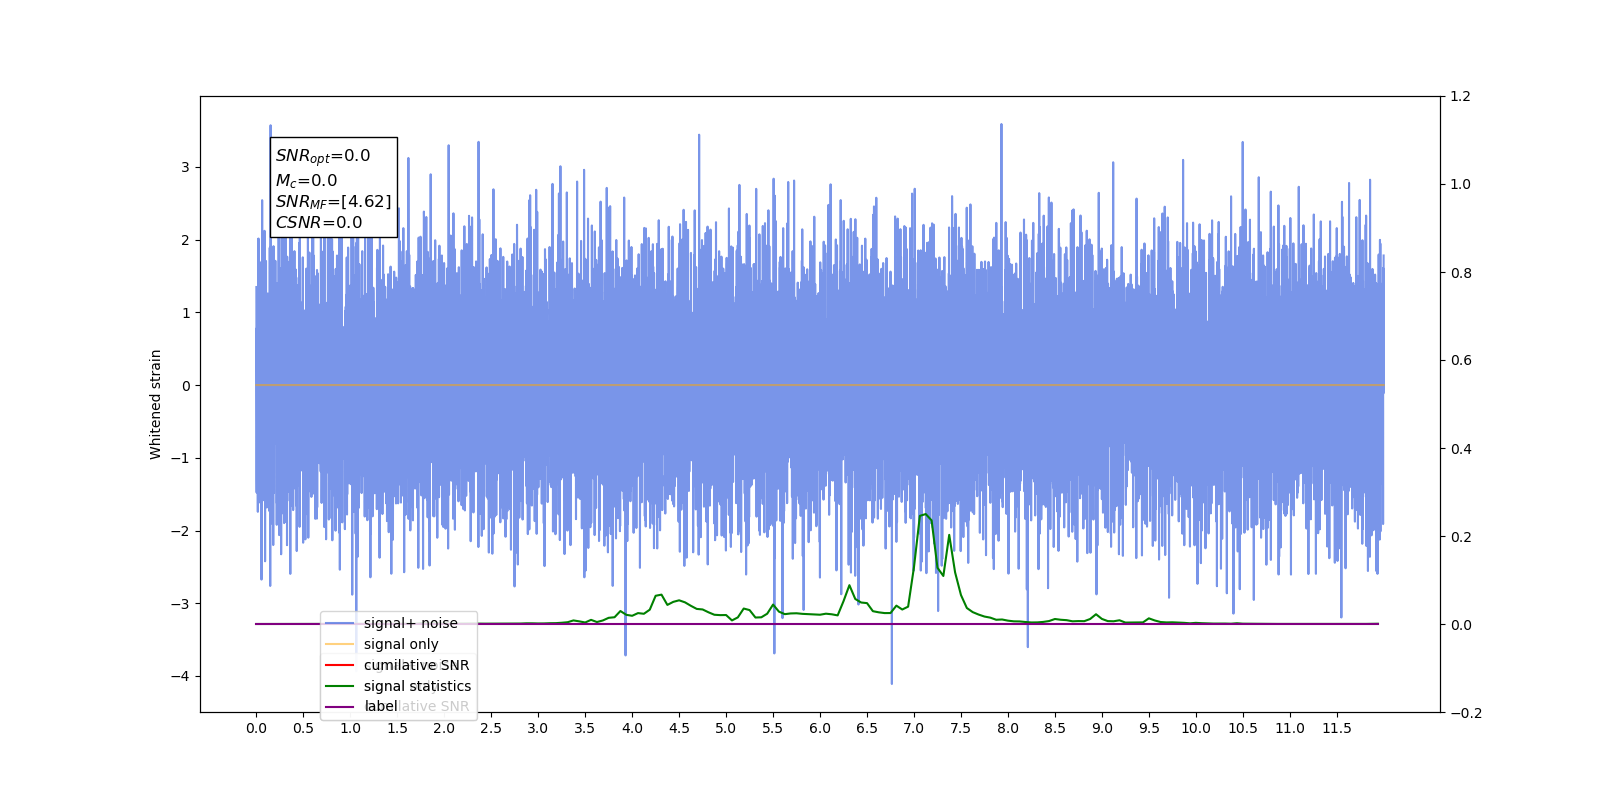Click x-axis tick label 2.5
The width and height of the screenshot is (1600, 800).
tap(491, 728)
